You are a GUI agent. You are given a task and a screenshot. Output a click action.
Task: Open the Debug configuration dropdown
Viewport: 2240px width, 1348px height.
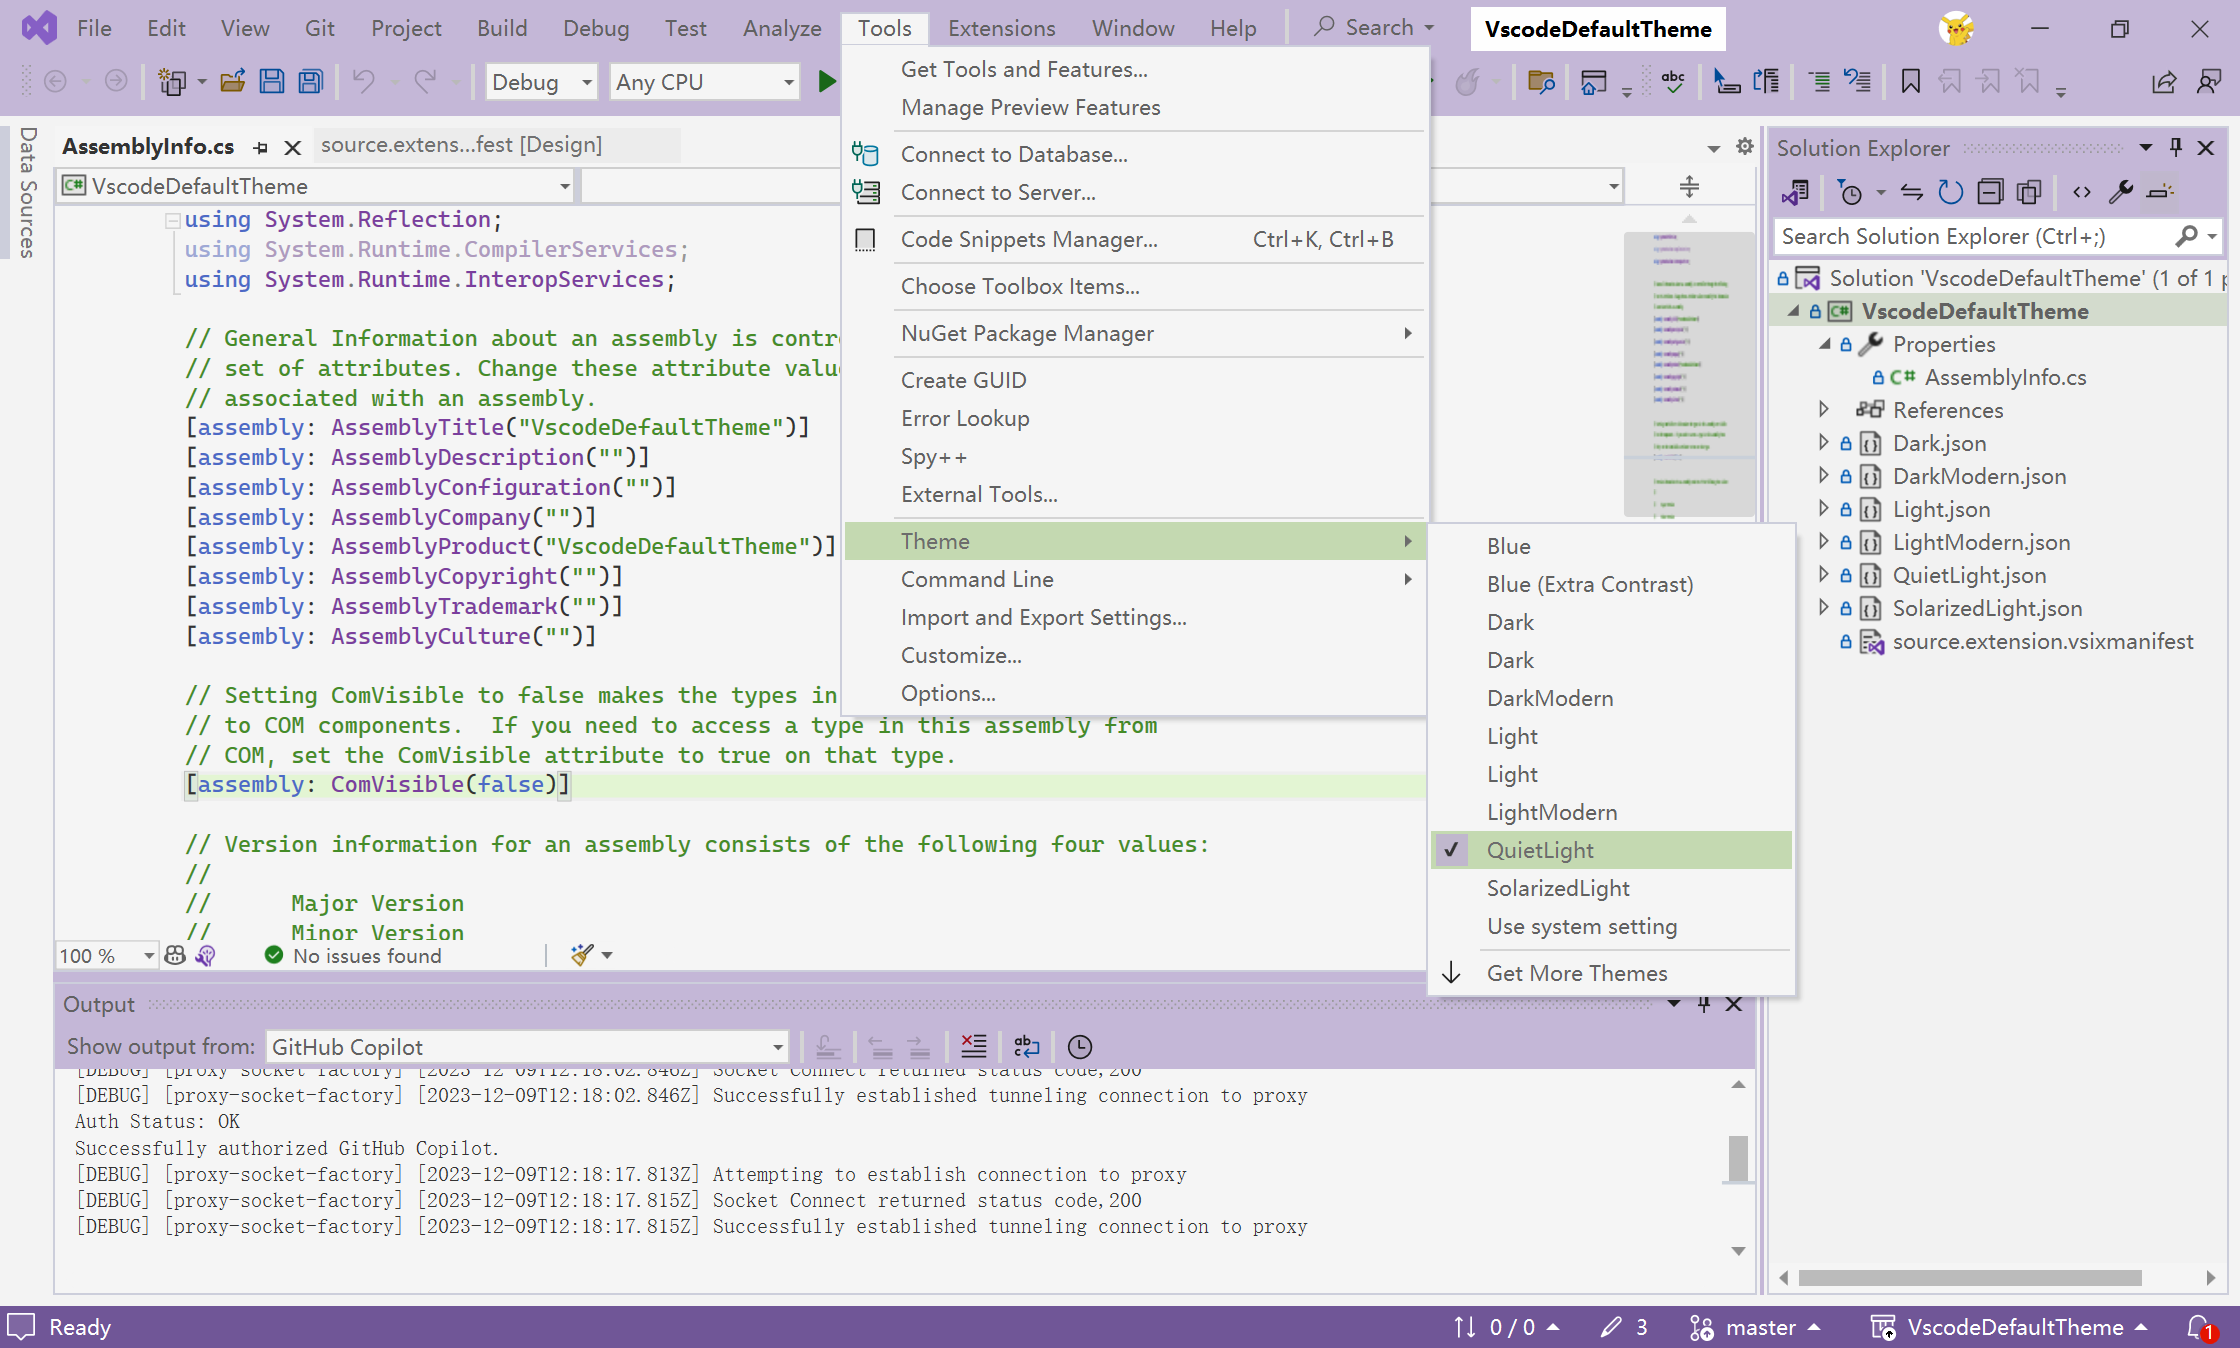click(542, 82)
